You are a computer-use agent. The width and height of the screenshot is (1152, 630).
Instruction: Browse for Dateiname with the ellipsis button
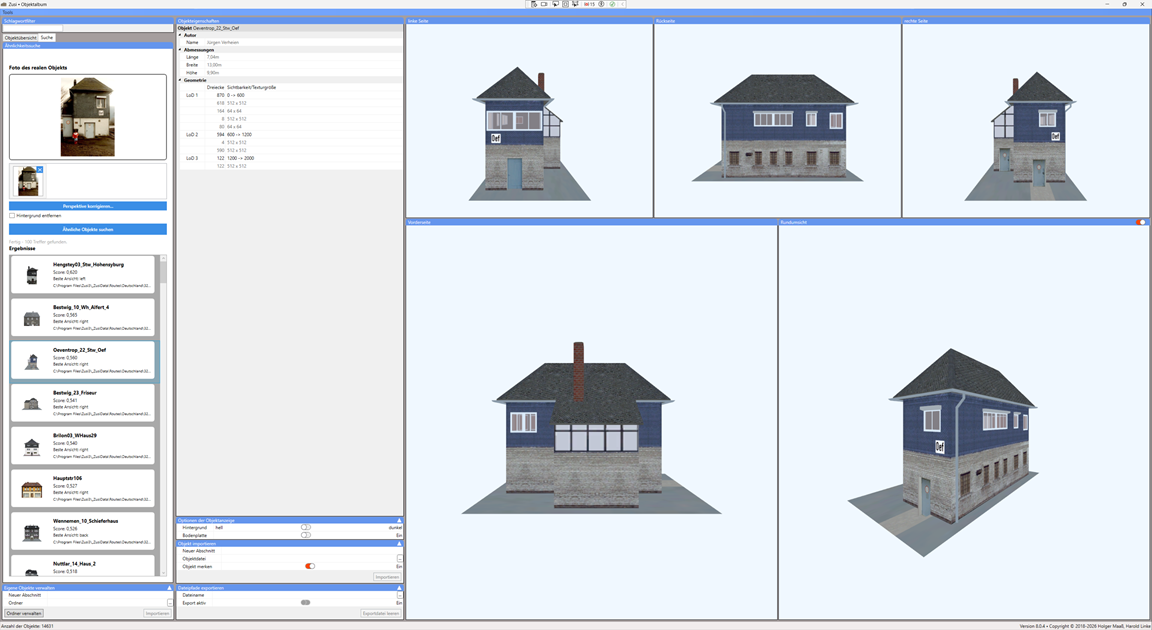click(x=400, y=595)
